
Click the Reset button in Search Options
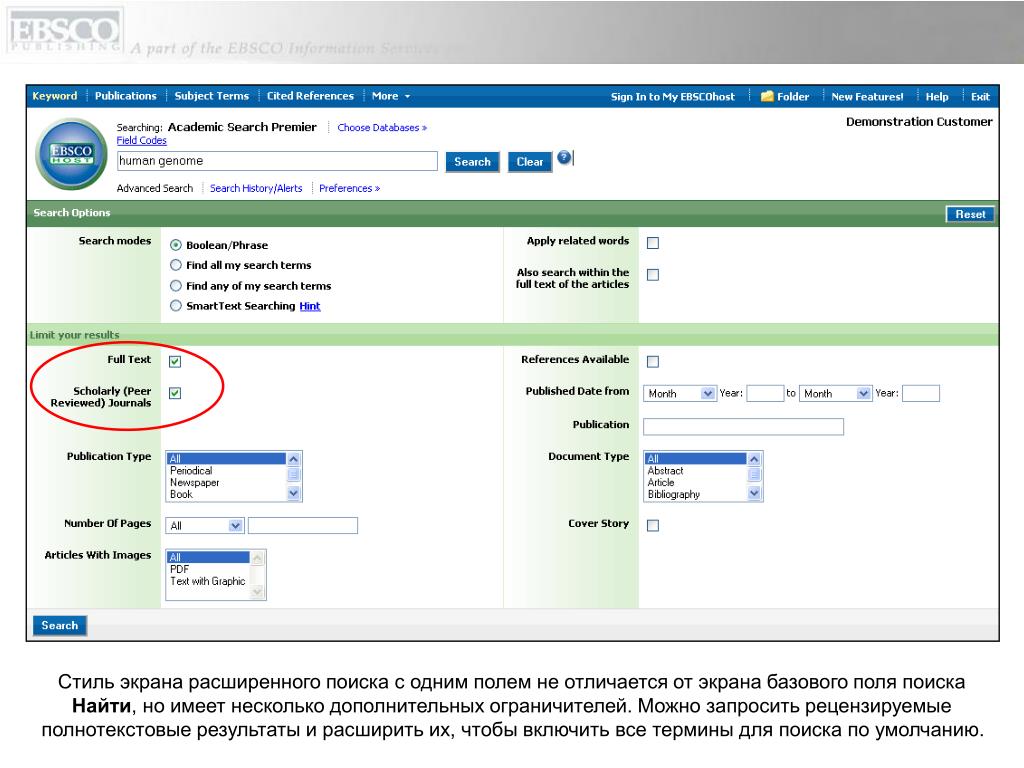tap(970, 214)
